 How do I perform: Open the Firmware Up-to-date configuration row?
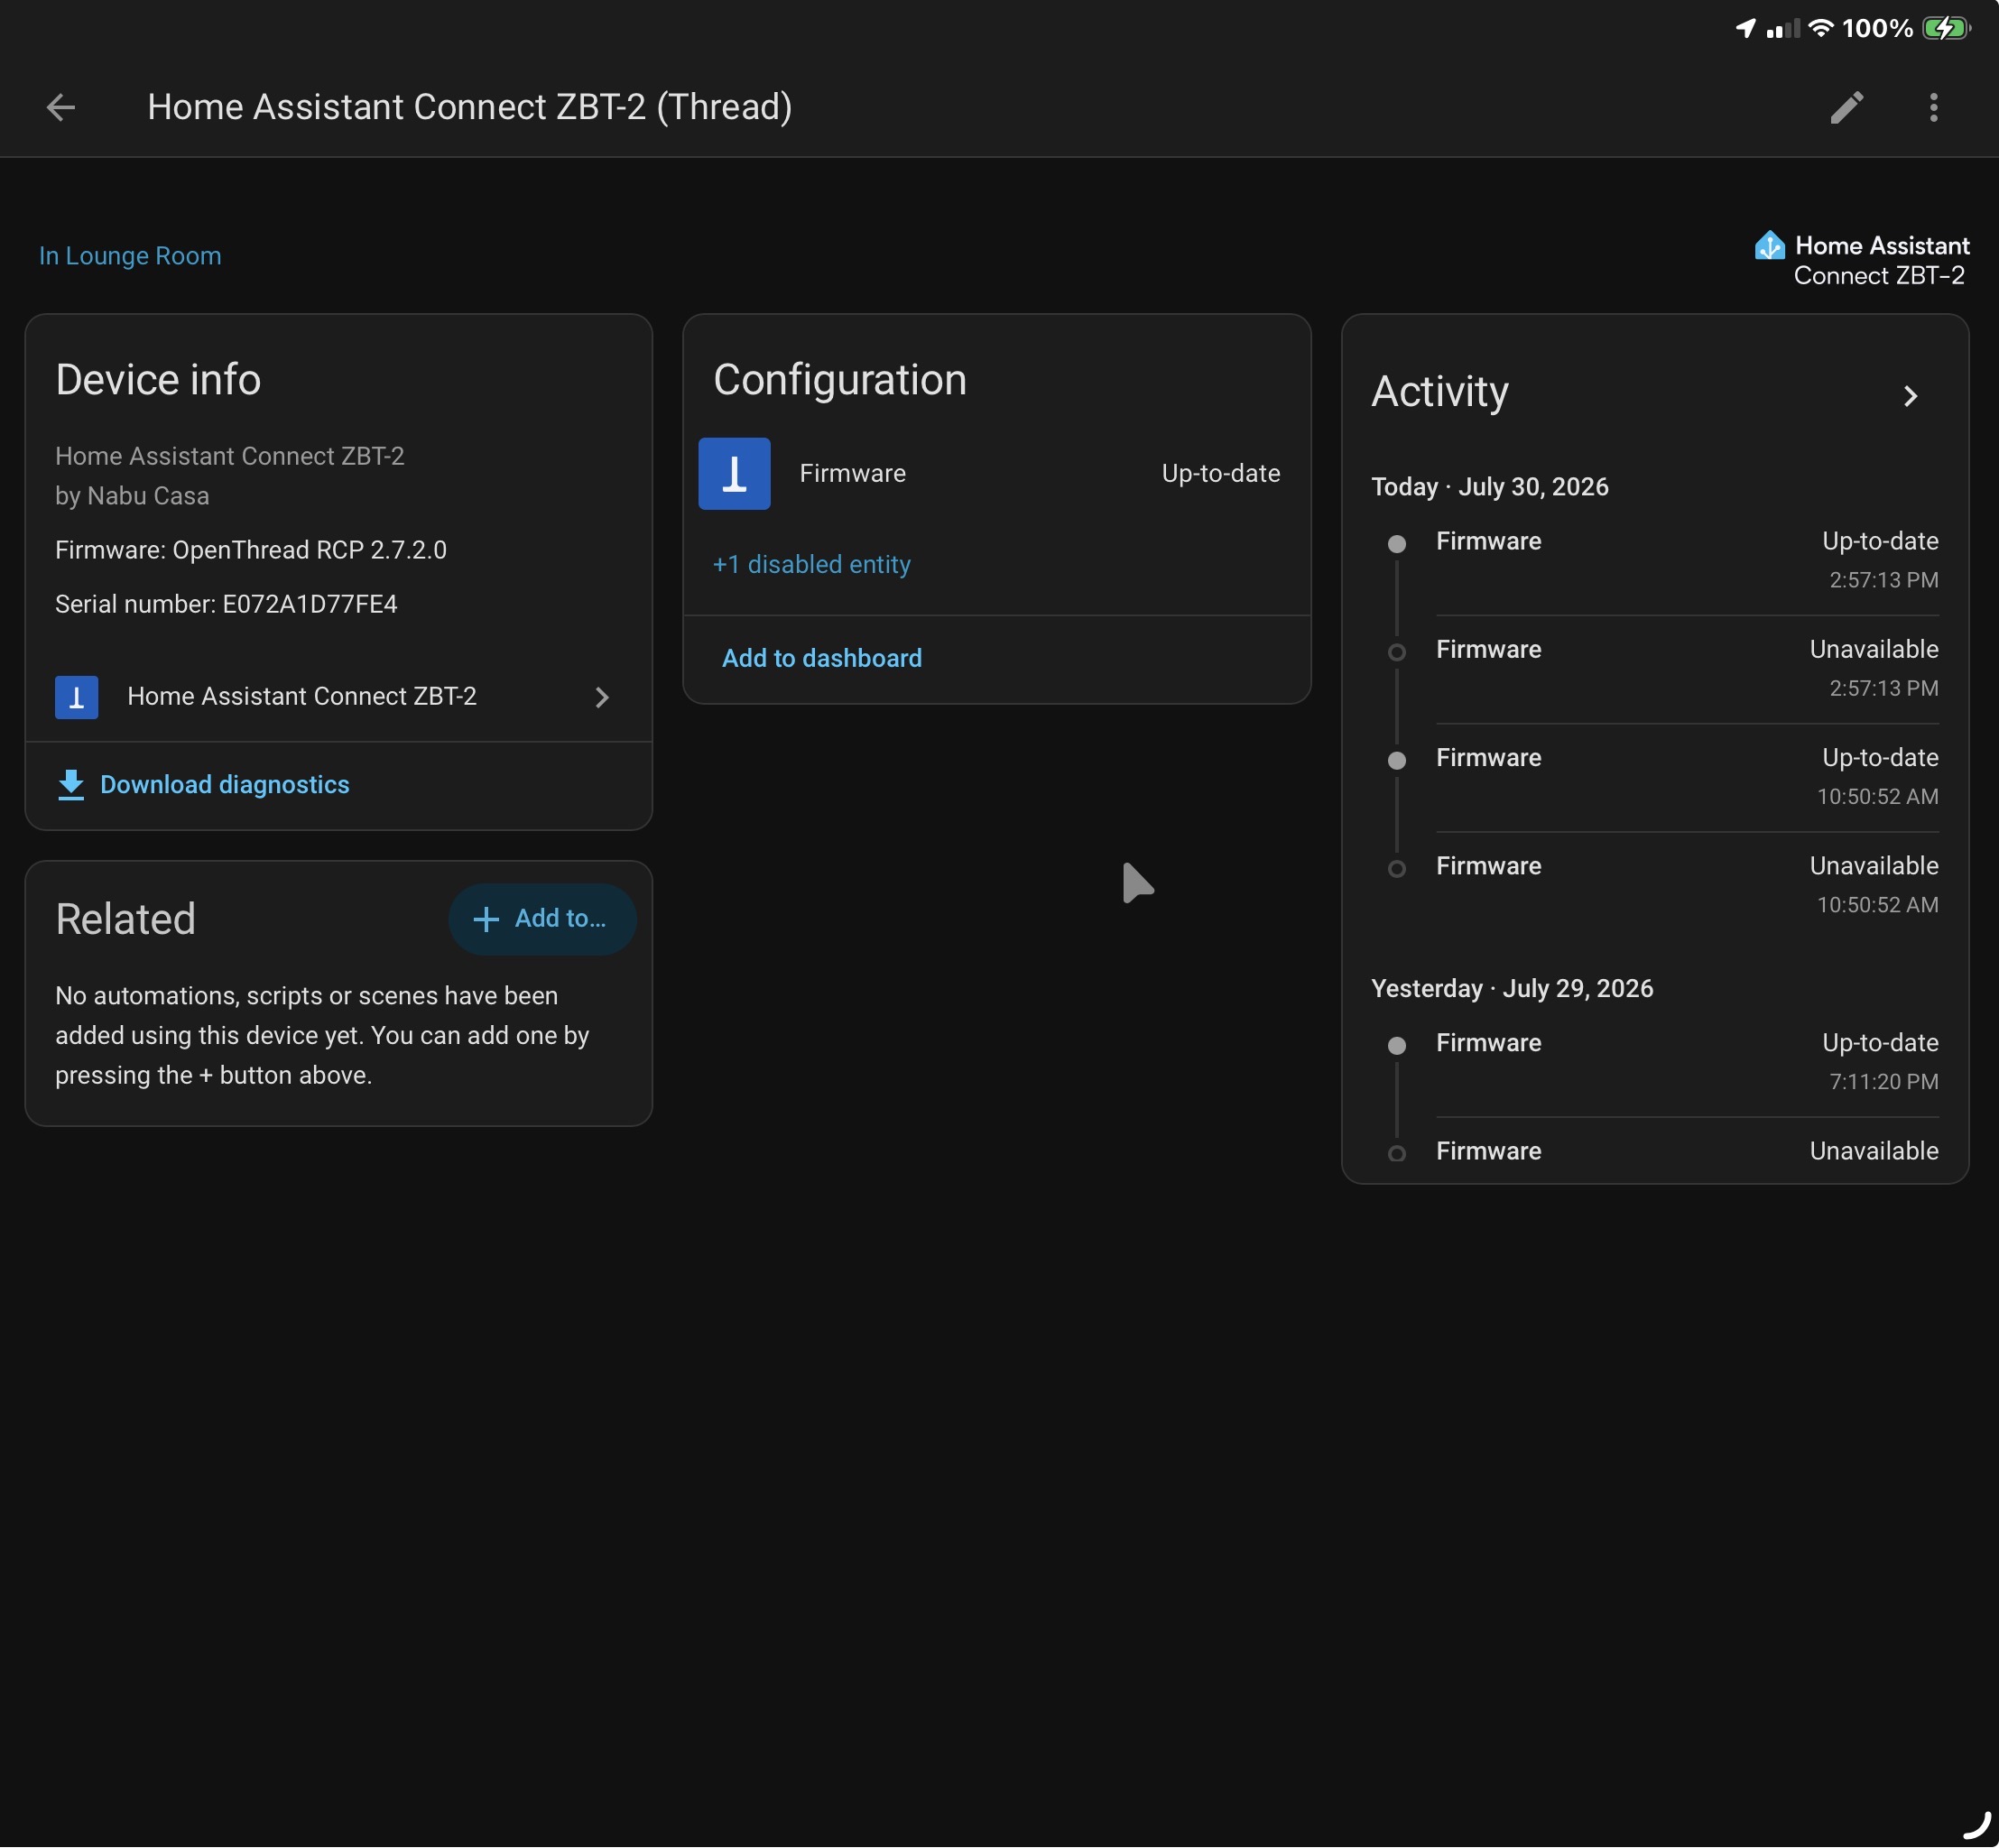tap(996, 473)
